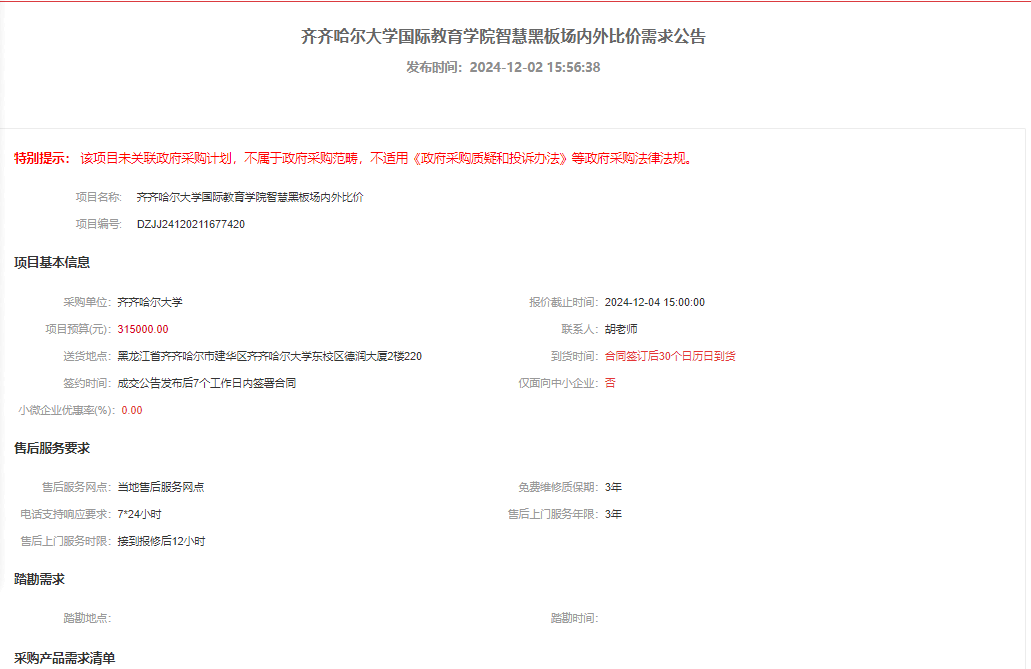Click the 小微企业优惠率 value 0.00
The image size is (1031, 669).
[x=132, y=410]
